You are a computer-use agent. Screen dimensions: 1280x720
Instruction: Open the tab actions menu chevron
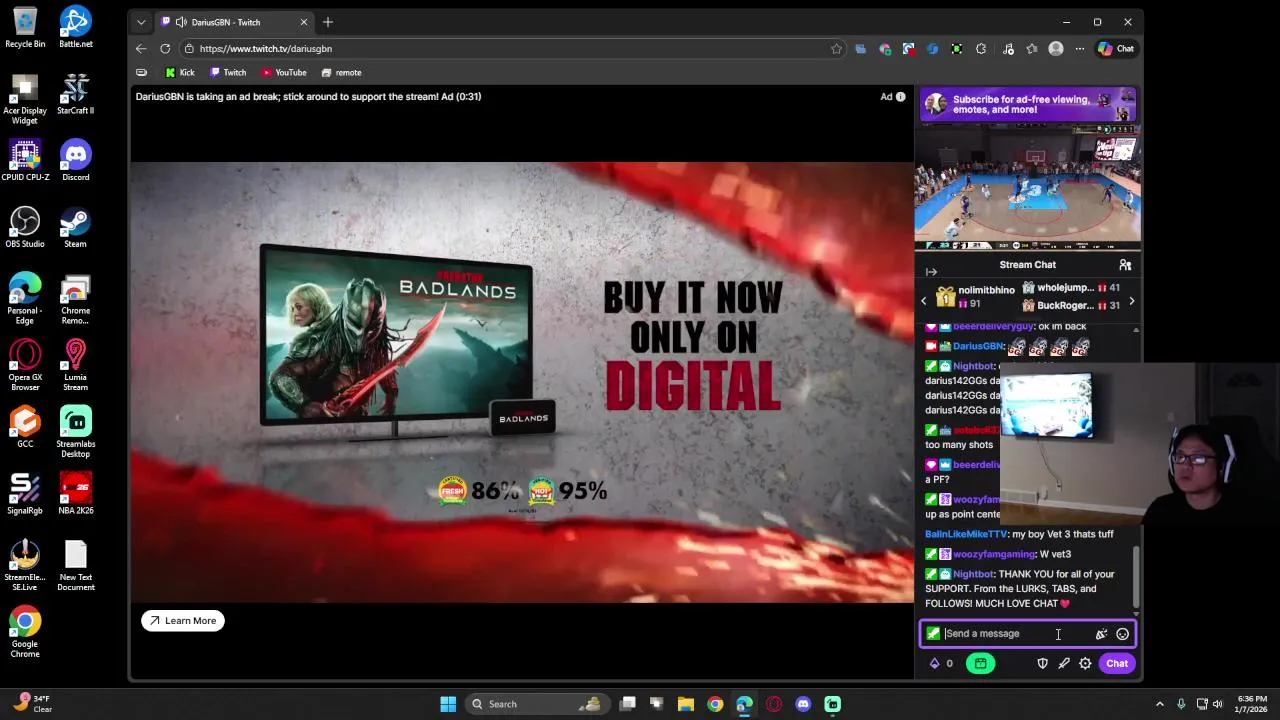[141, 22]
